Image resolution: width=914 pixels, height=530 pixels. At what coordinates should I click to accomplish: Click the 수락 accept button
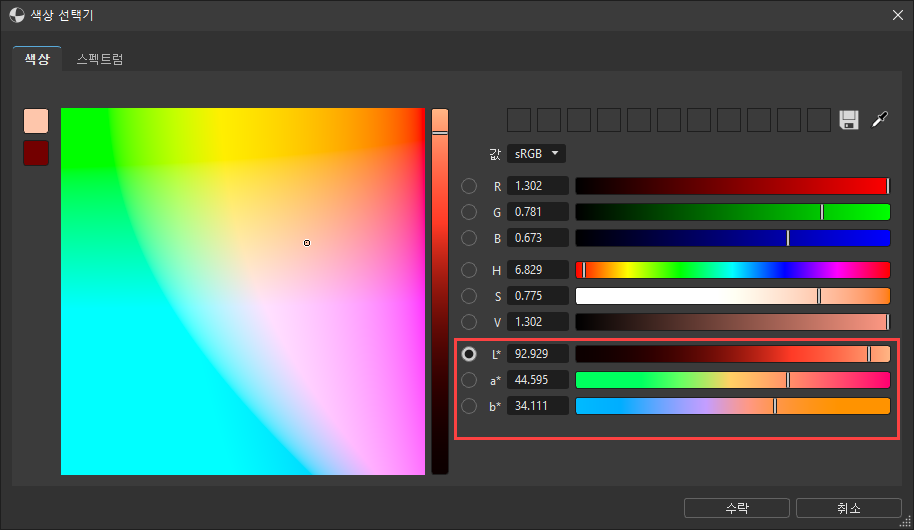tap(737, 508)
